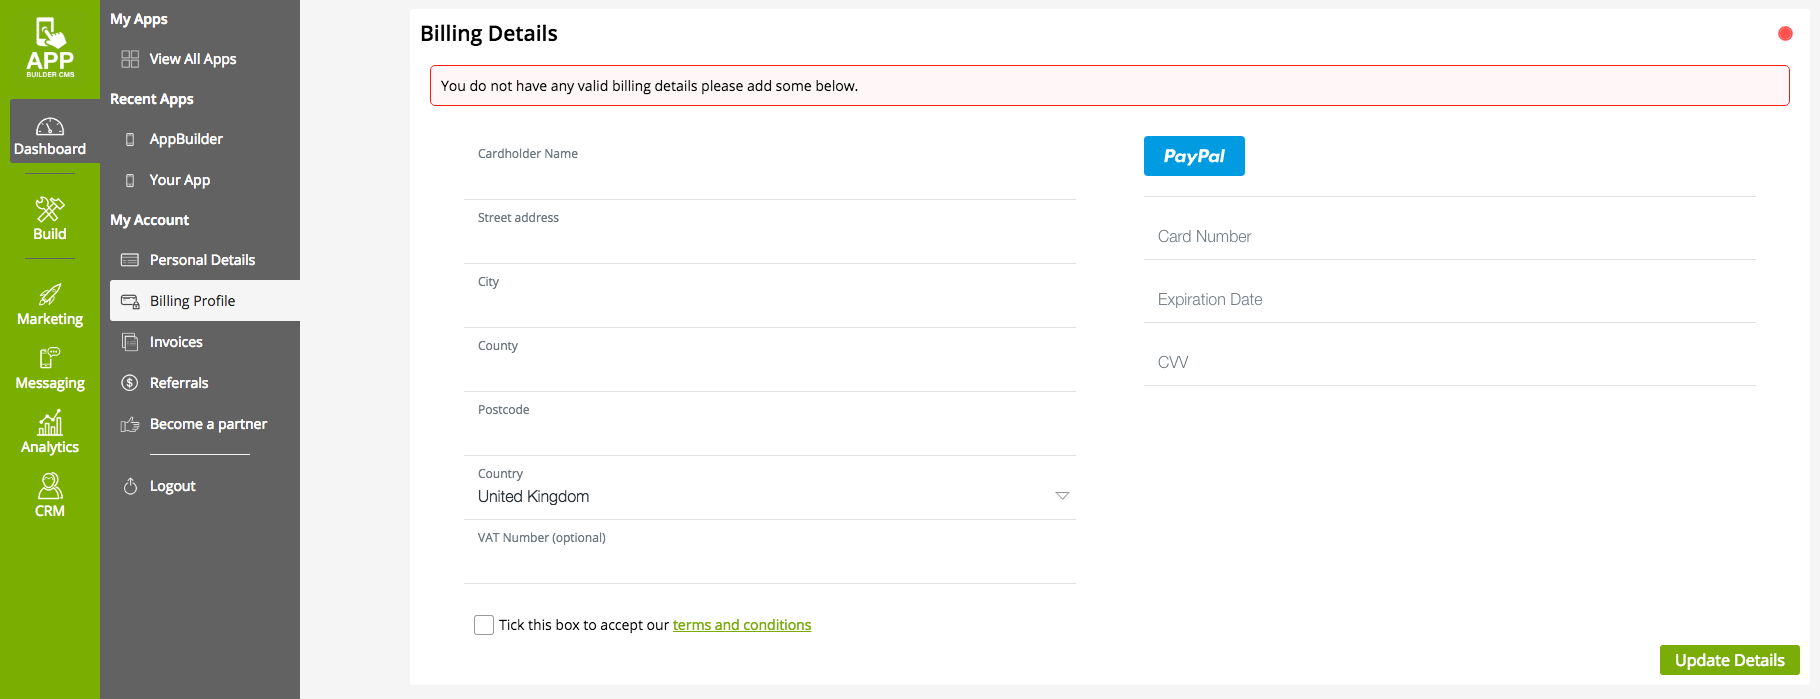Open the terms and conditions link

(x=741, y=625)
